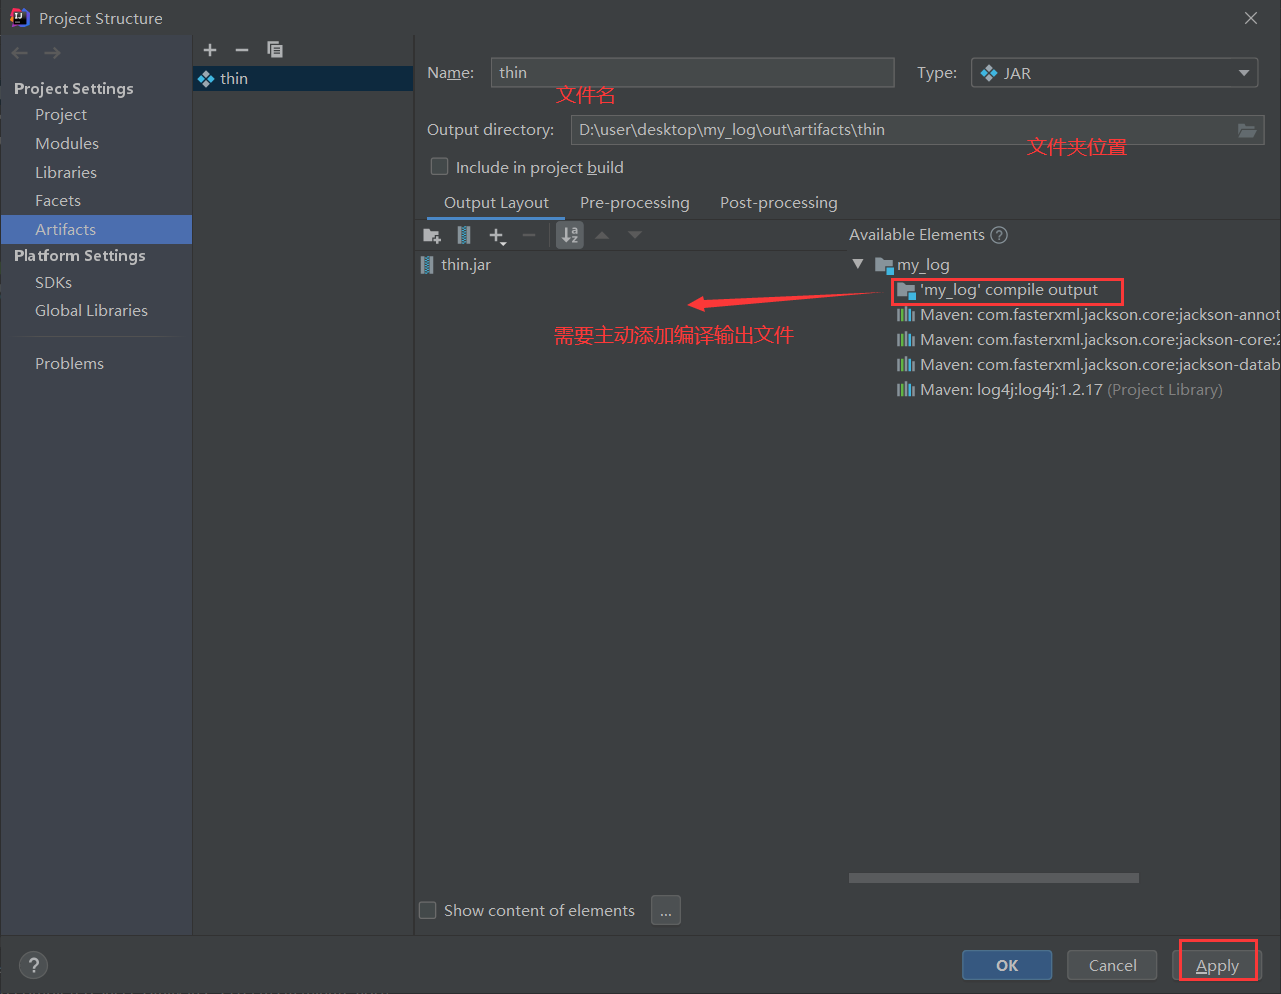Viewport: 1281px width, 994px height.
Task: Click the jackson-annotations library icon
Action: tap(906, 315)
